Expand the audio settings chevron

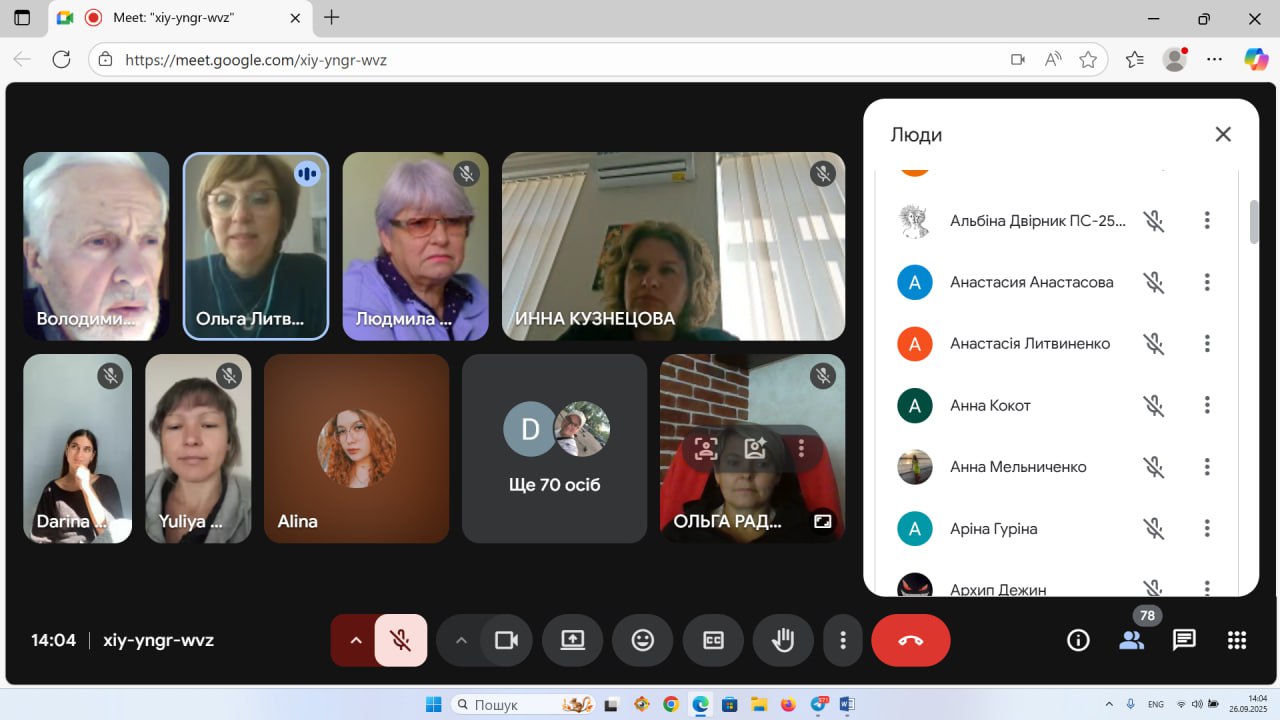pyautogui.click(x=355, y=640)
